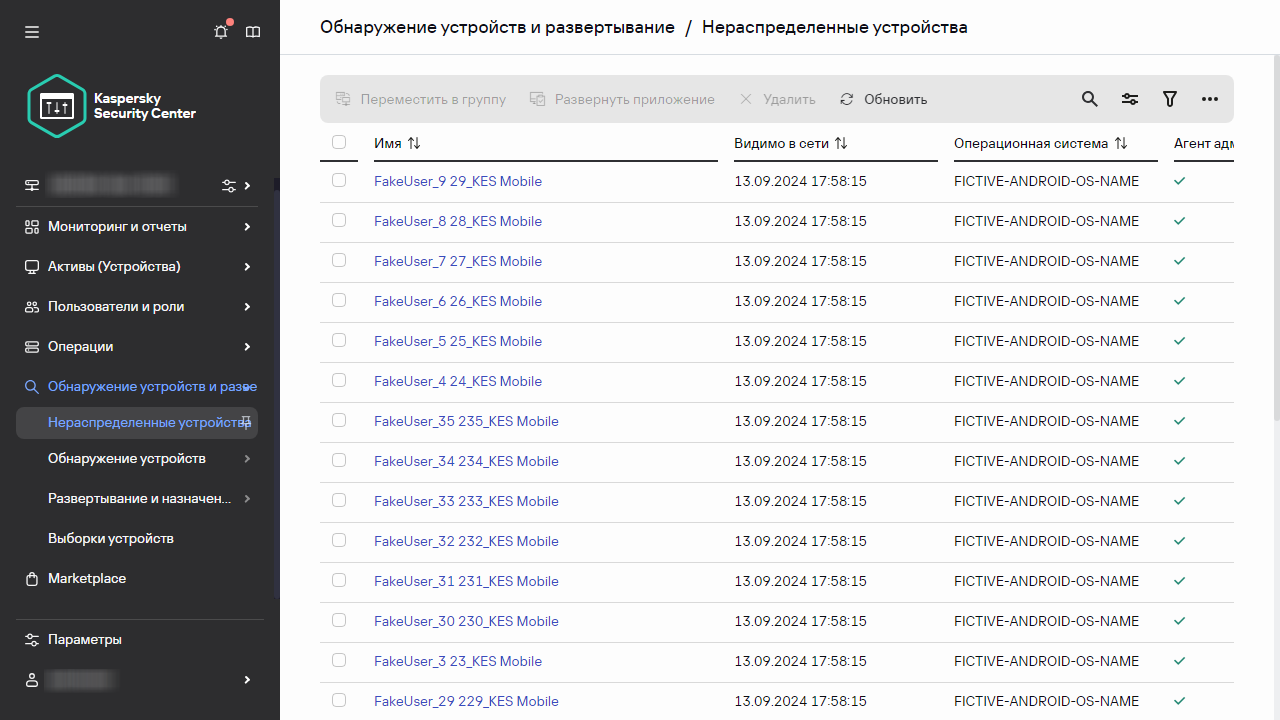Expand the user account chevron

(x=247, y=680)
